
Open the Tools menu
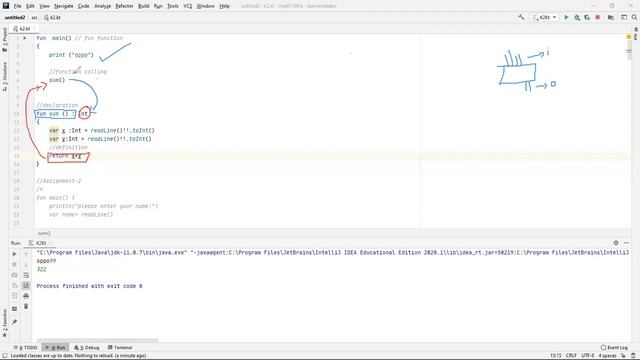point(173,6)
